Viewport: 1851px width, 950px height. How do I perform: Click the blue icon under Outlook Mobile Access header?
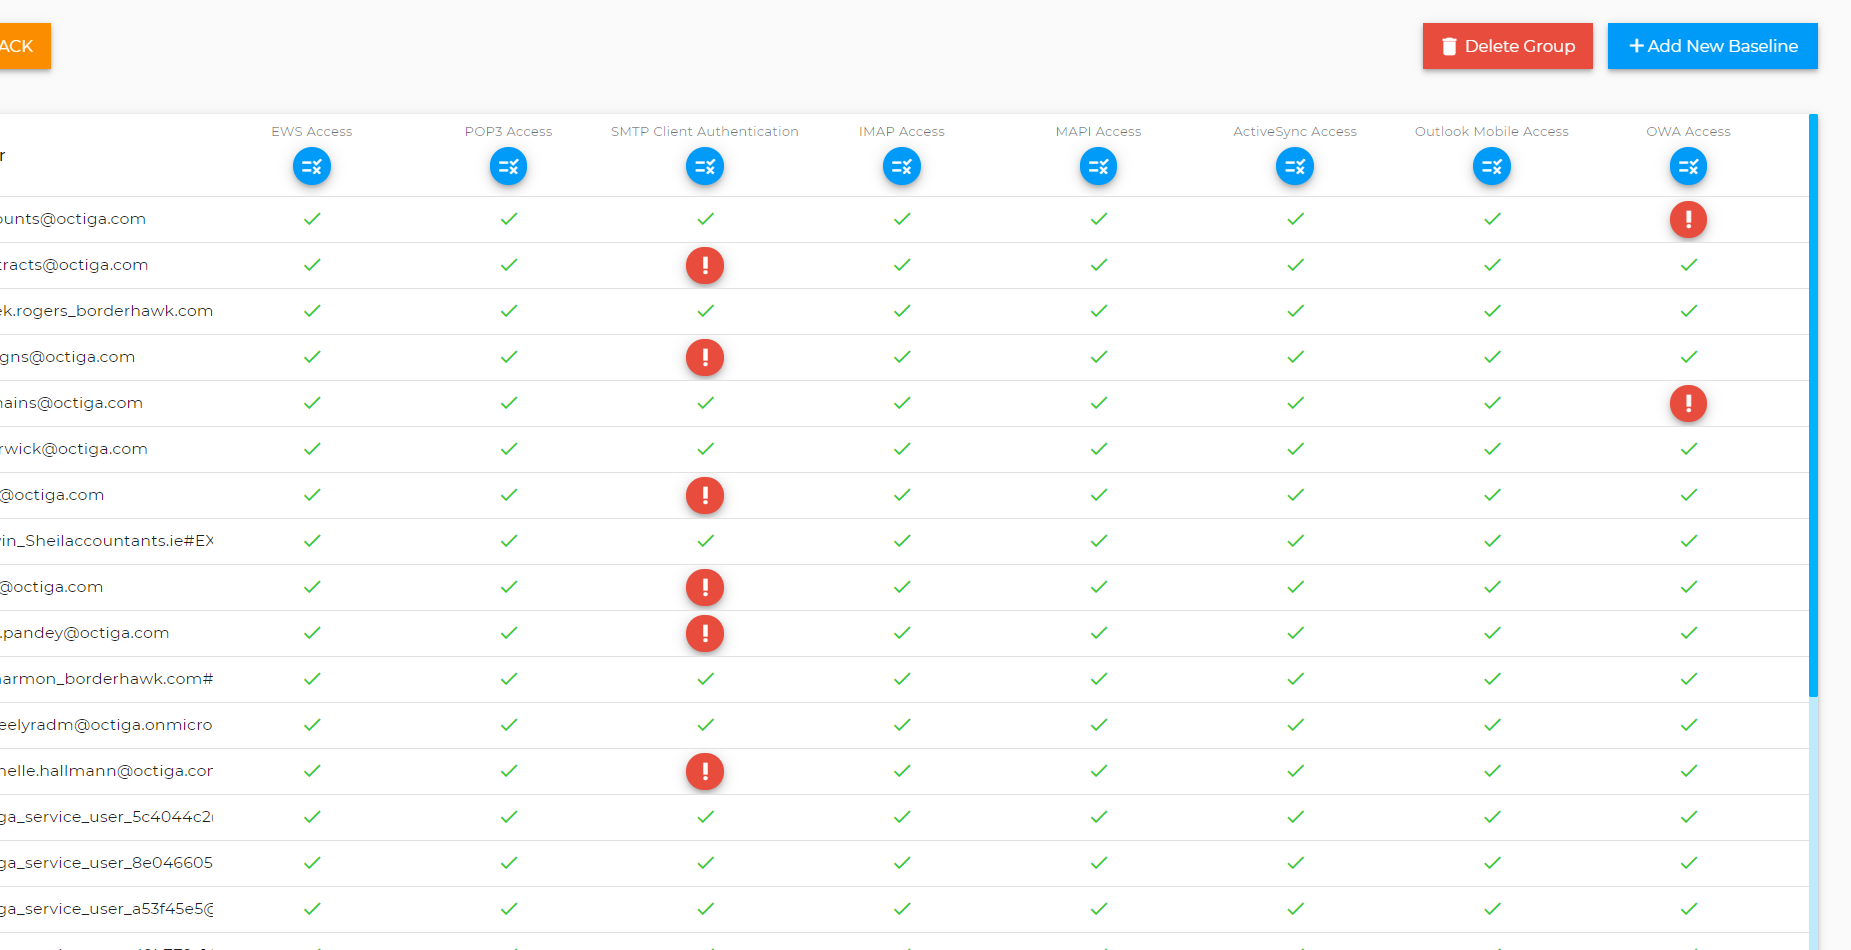click(1491, 167)
